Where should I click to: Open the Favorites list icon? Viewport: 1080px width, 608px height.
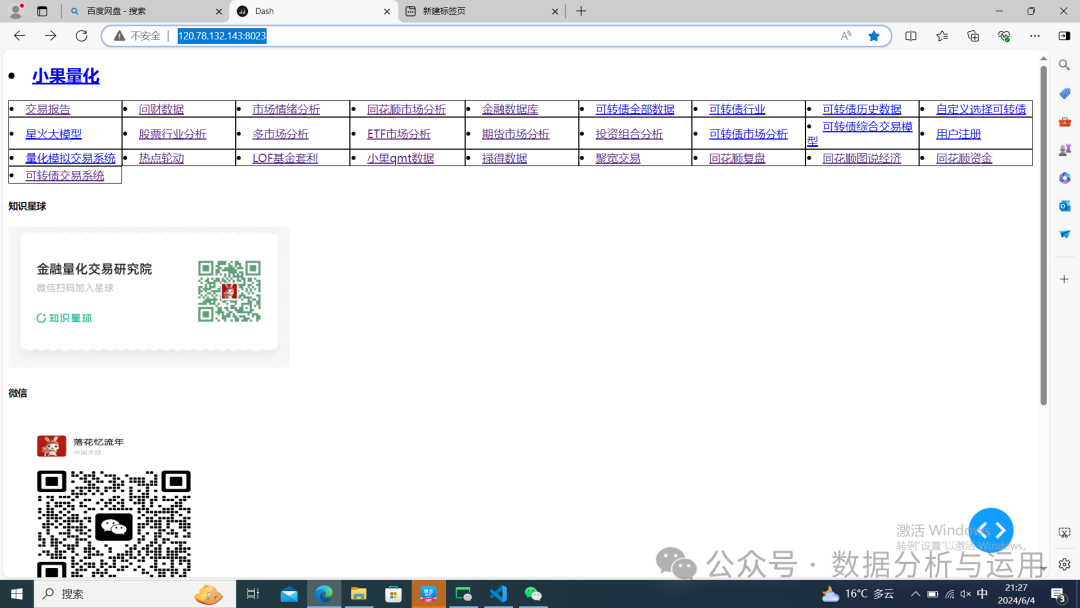[942, 36]
